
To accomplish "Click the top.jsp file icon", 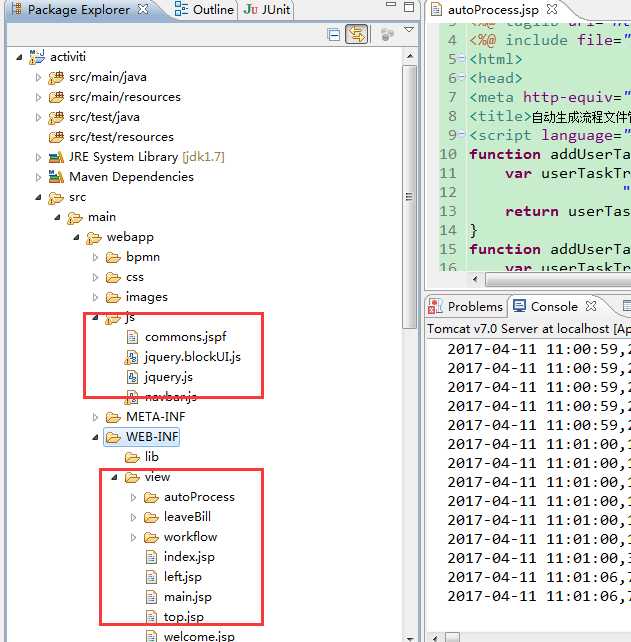I will coord(152,617).
